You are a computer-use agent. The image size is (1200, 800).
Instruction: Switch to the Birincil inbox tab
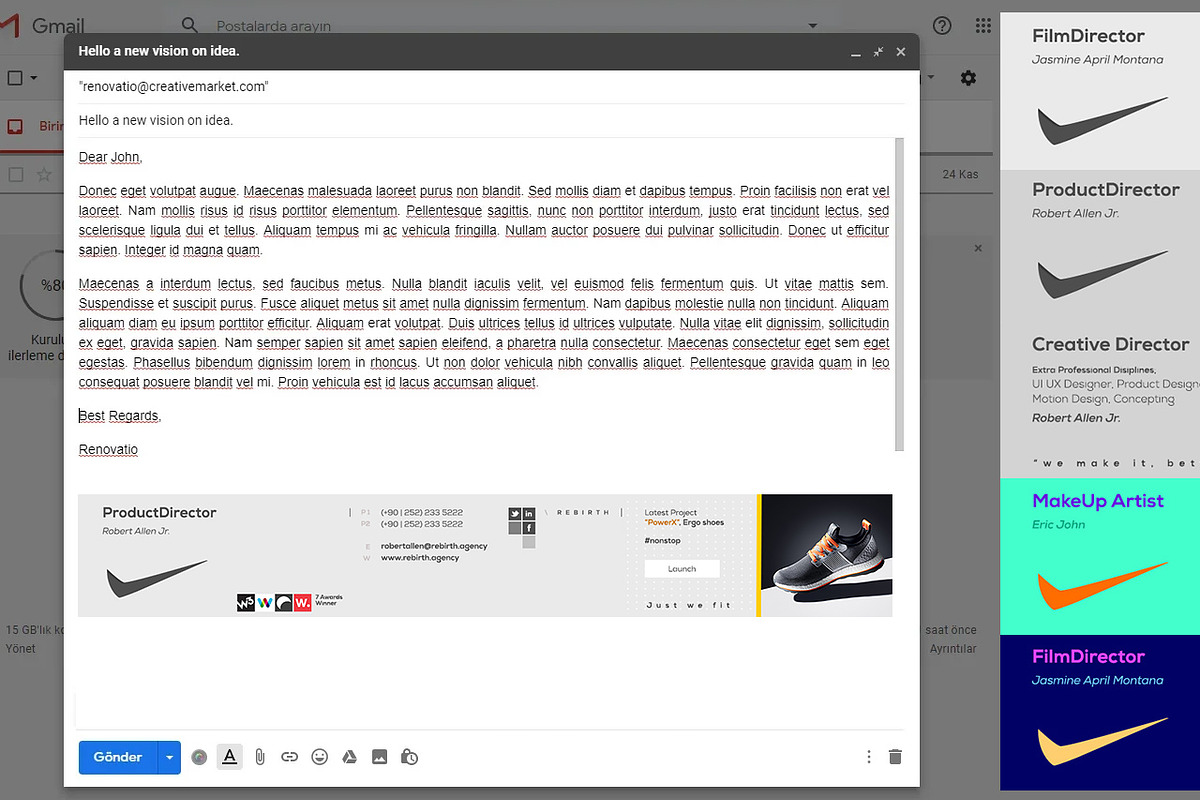[x=33, y=127]
